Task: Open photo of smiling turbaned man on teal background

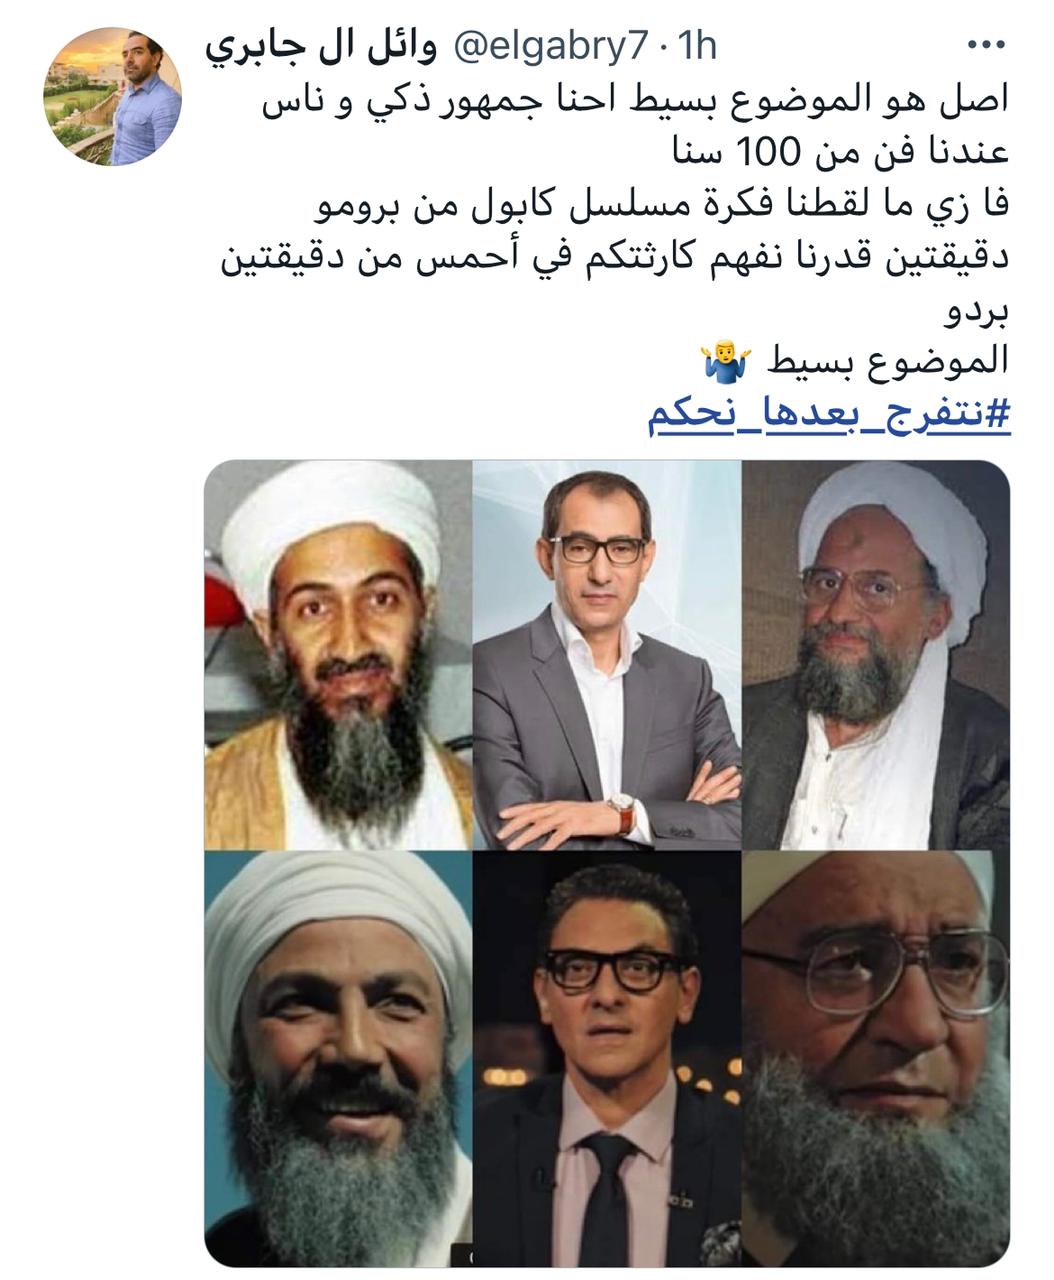Action: point(338,1059)
